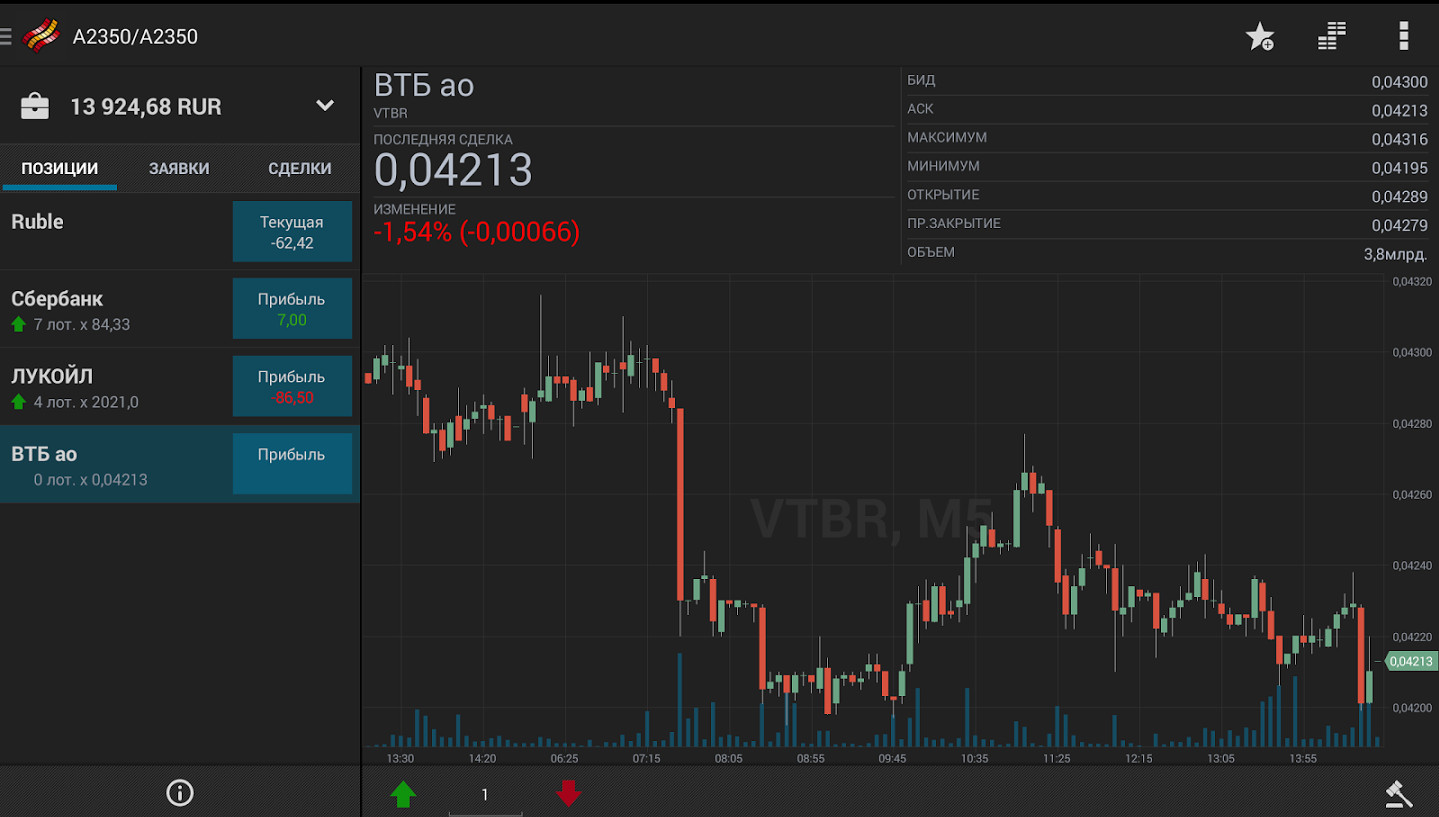Click the 0,04320 price axis label
This screenshot has width=1439, height=817.
pyautogui.click(x=1411, y=281)
